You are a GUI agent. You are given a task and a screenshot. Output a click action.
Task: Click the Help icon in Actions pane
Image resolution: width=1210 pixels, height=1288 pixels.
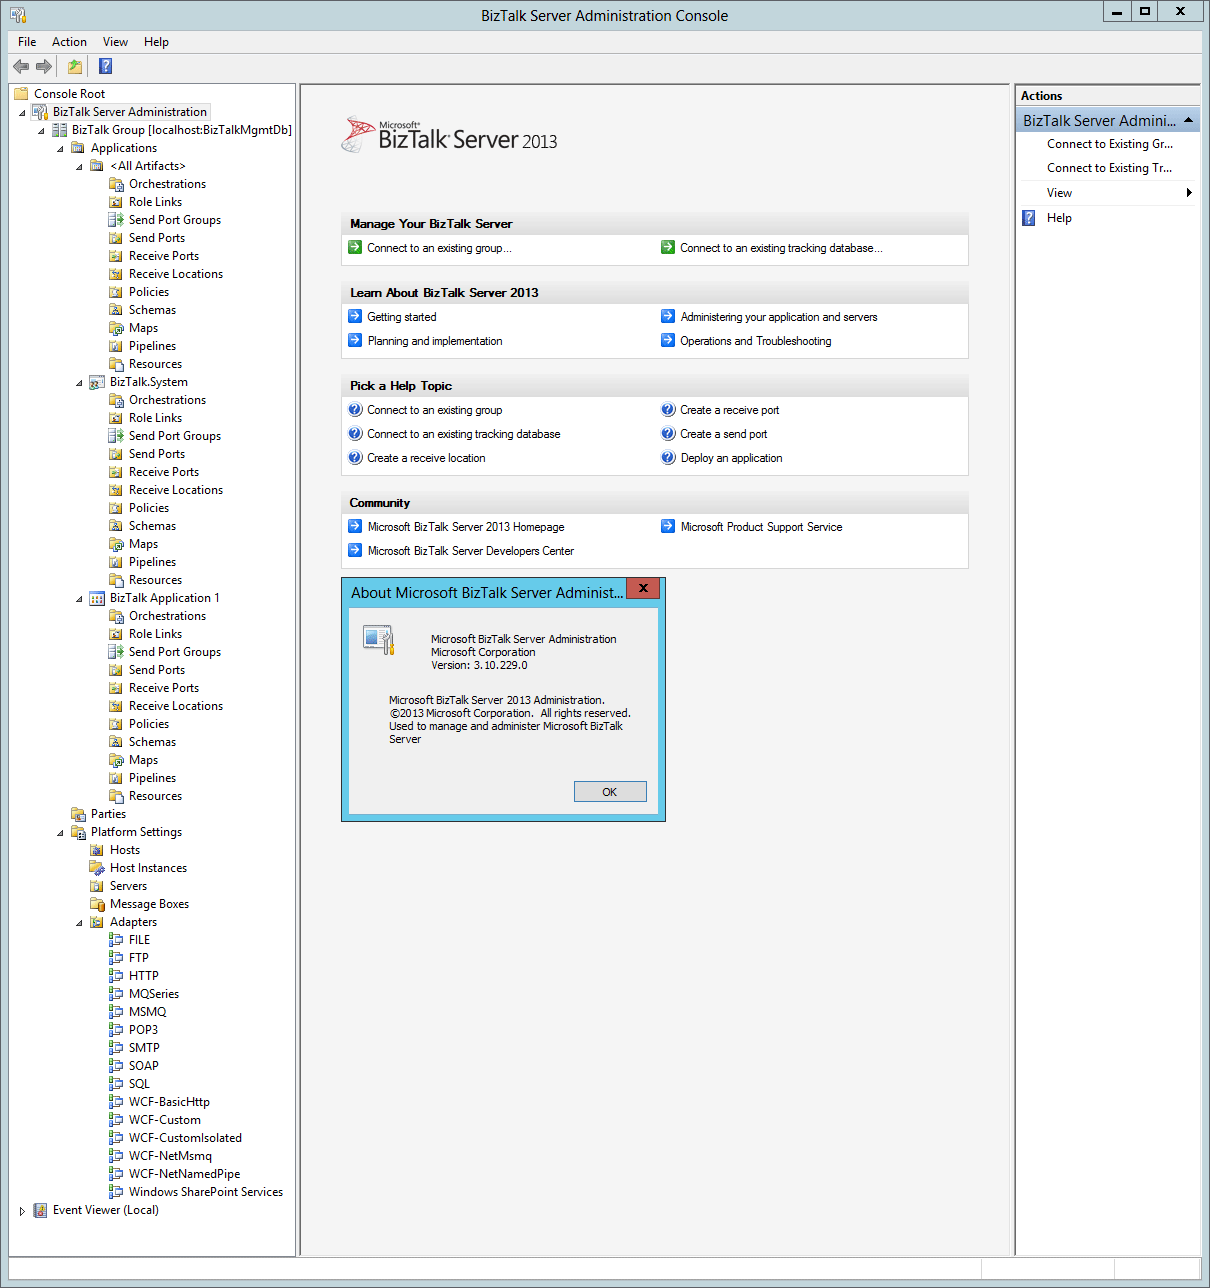point(1029,218)
